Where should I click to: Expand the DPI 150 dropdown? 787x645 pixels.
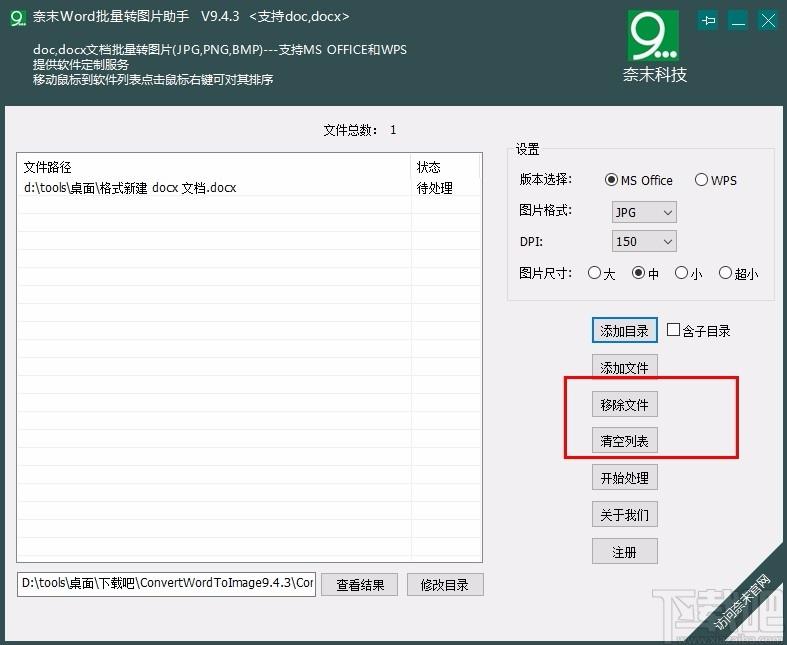click(644, 241)
